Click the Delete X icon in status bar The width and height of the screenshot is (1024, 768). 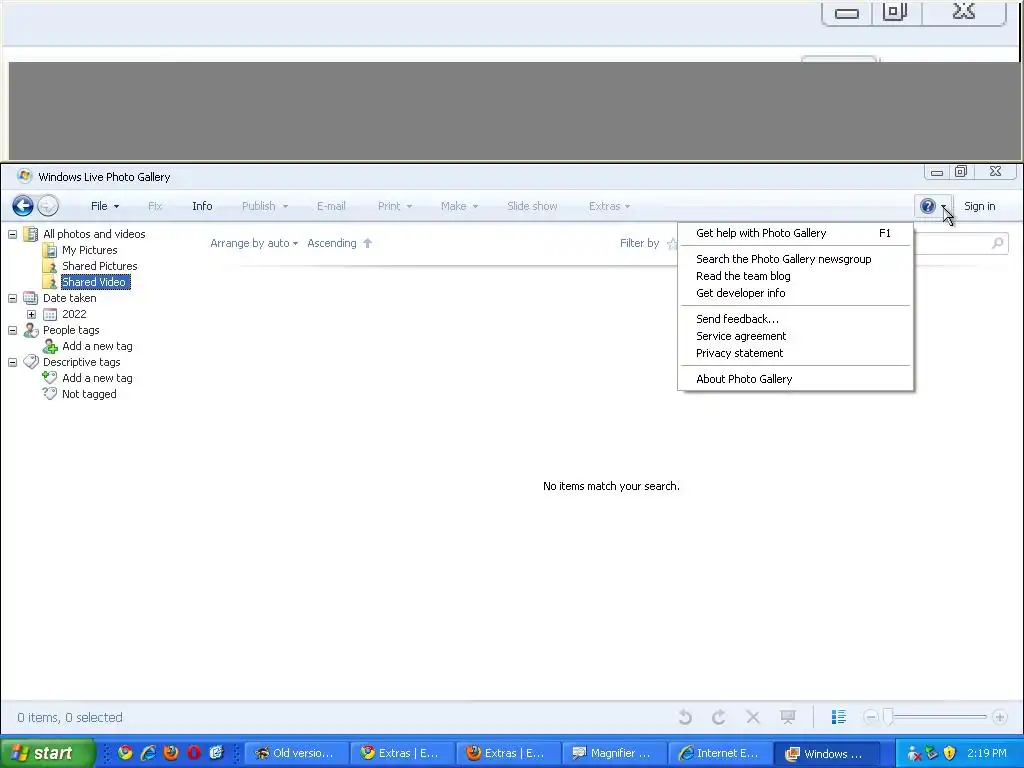coord(753,718)
